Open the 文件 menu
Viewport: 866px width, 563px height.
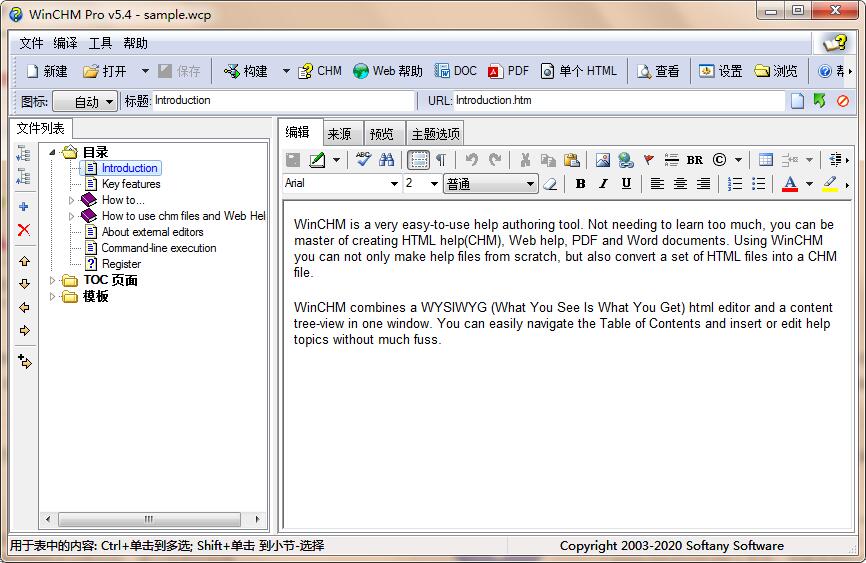[31, 43]
